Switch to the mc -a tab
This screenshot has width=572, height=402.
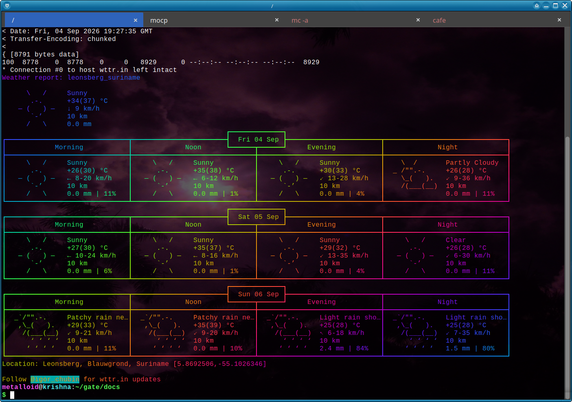[350, 20]
